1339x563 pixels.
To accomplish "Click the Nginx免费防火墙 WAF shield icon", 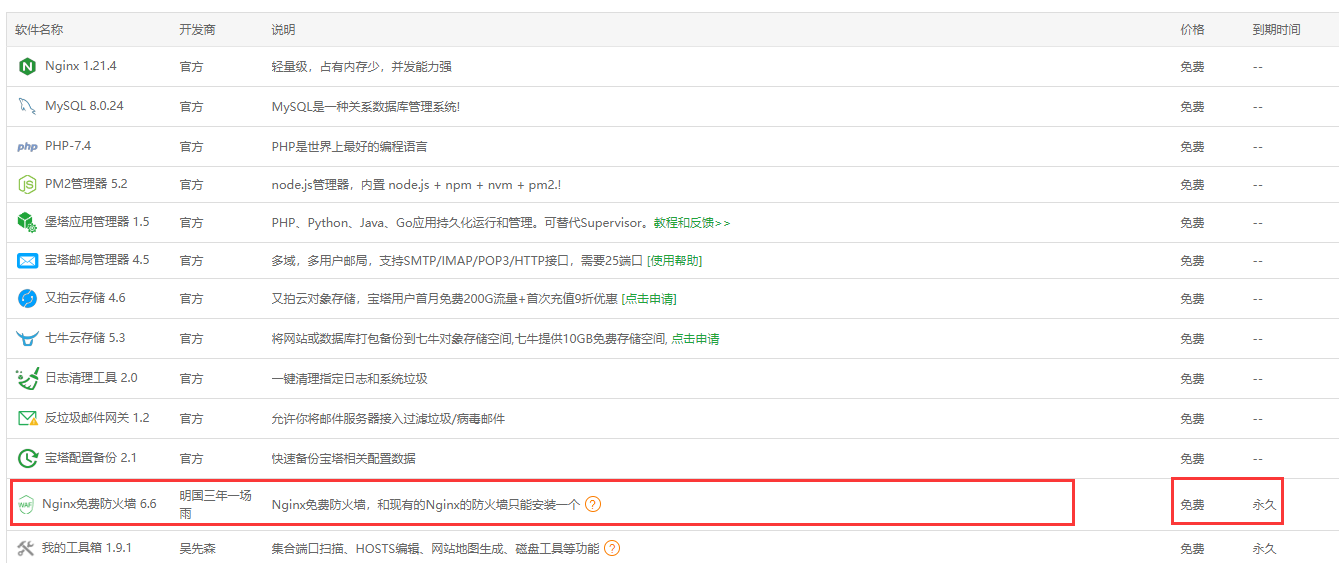I will coord(25,504).
